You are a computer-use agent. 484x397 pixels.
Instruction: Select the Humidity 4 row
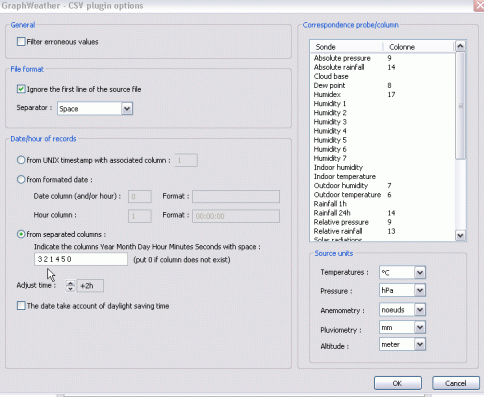pyautogui.click(x=382, y=131)
